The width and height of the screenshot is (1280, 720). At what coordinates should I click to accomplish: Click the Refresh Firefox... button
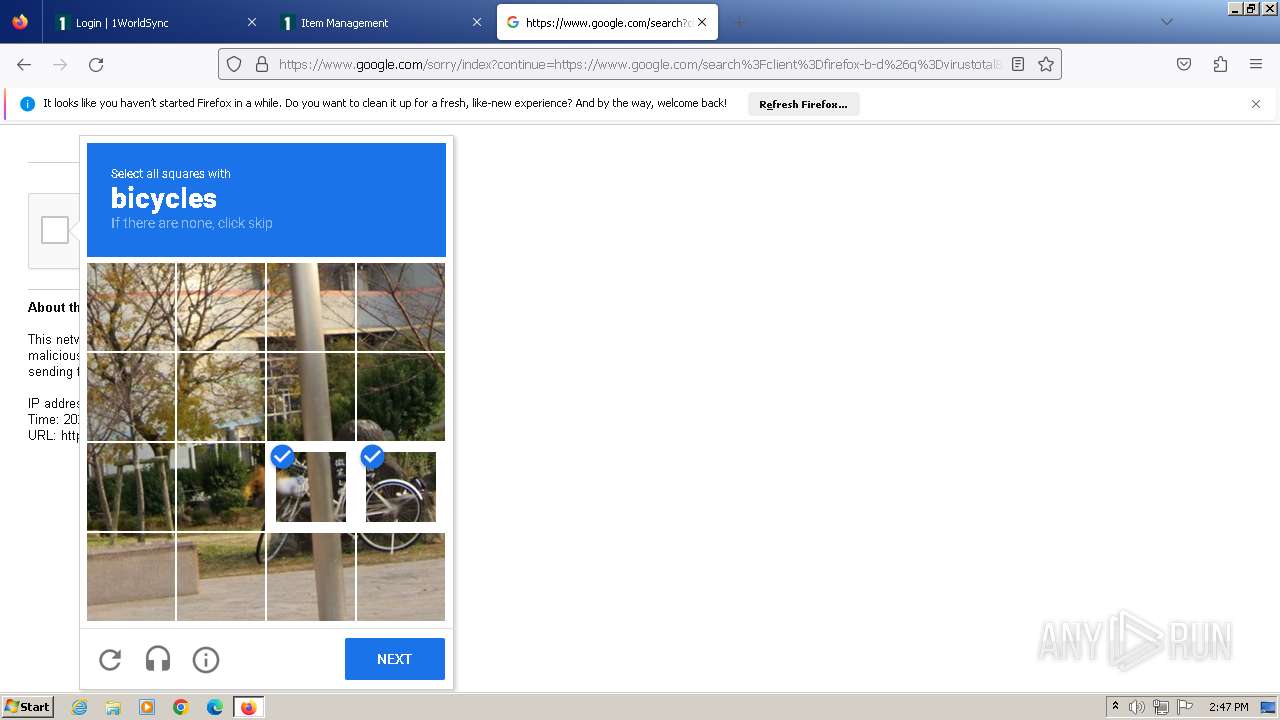click(803, 104)
